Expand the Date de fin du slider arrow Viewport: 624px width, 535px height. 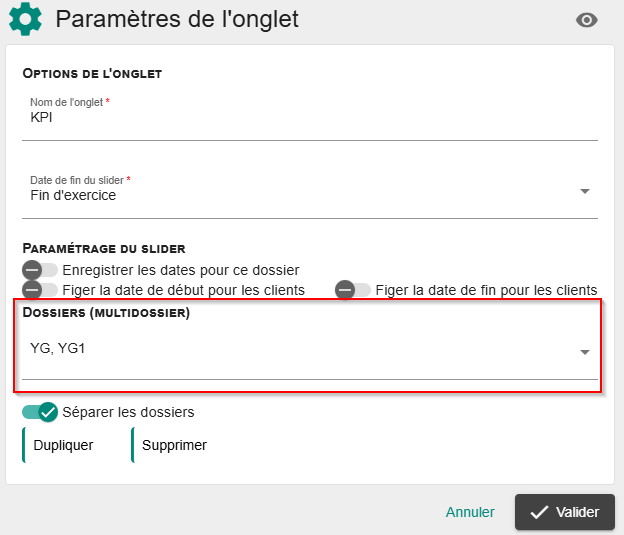click(x=585, y=191)
